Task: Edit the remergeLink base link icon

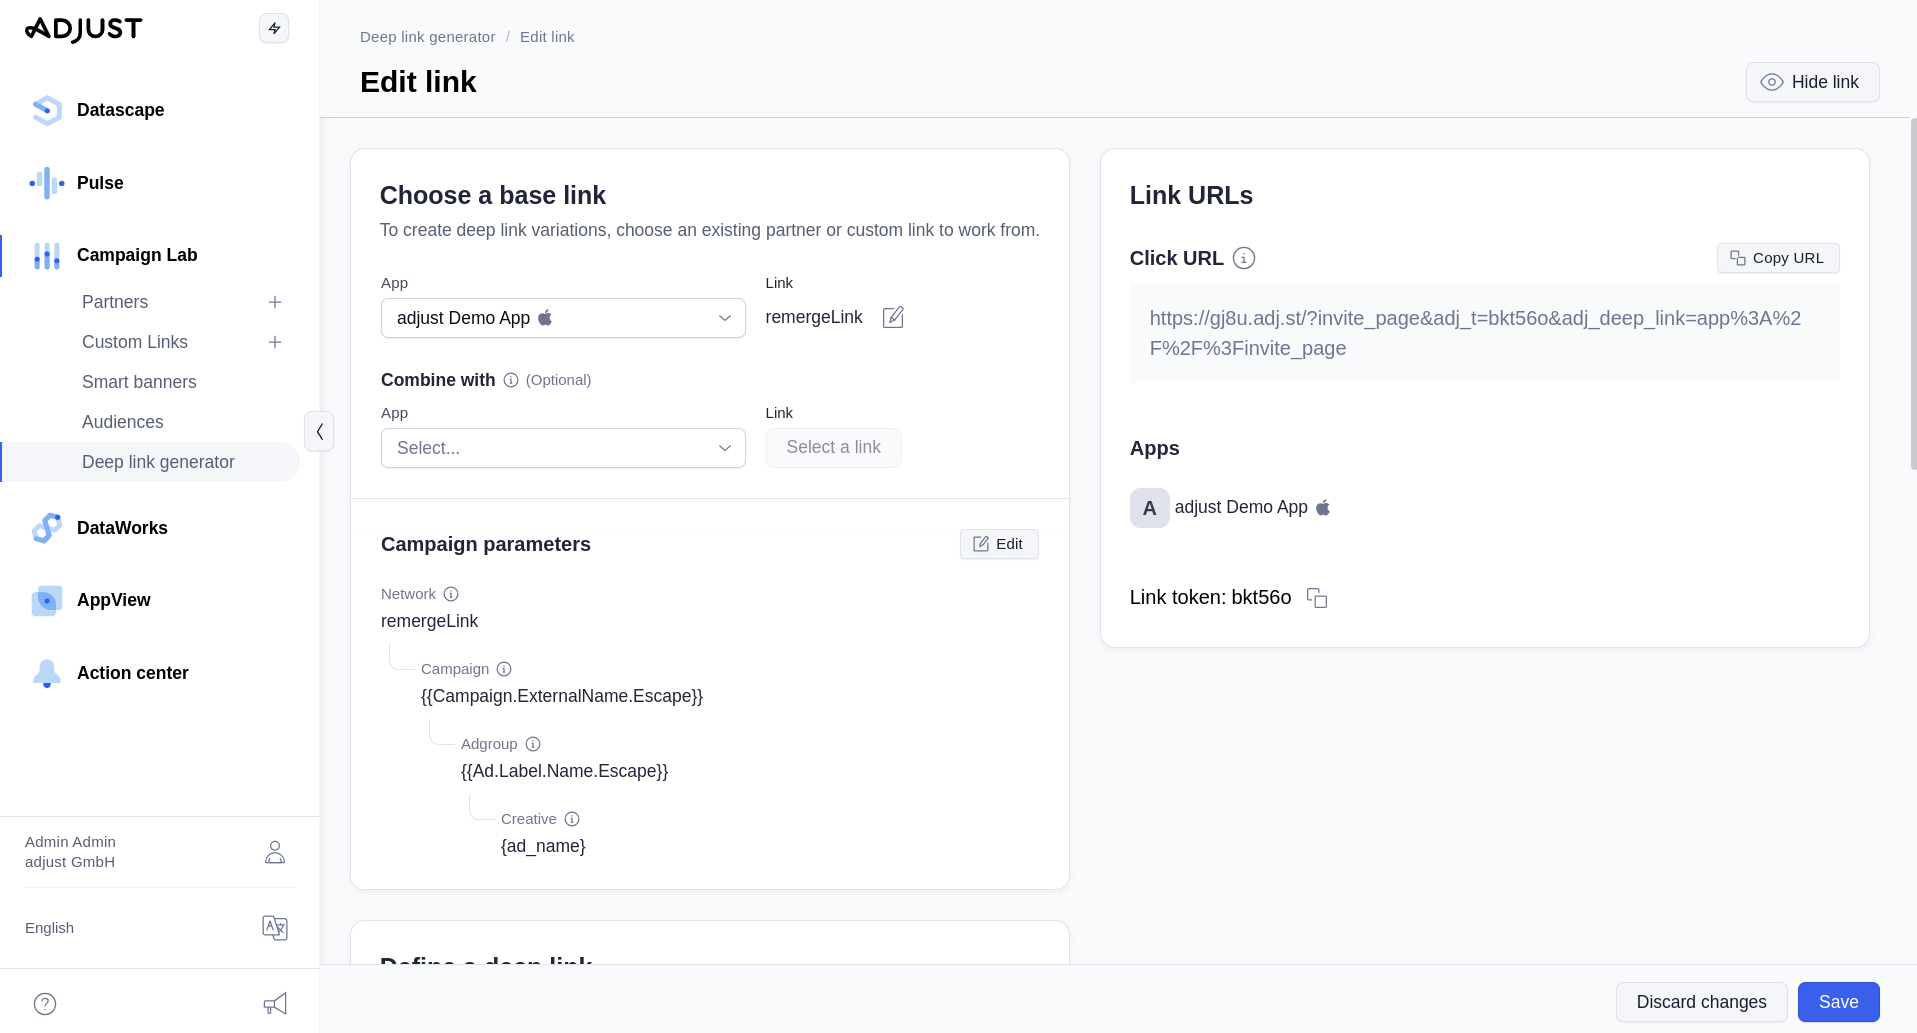Action: (893, 317)
